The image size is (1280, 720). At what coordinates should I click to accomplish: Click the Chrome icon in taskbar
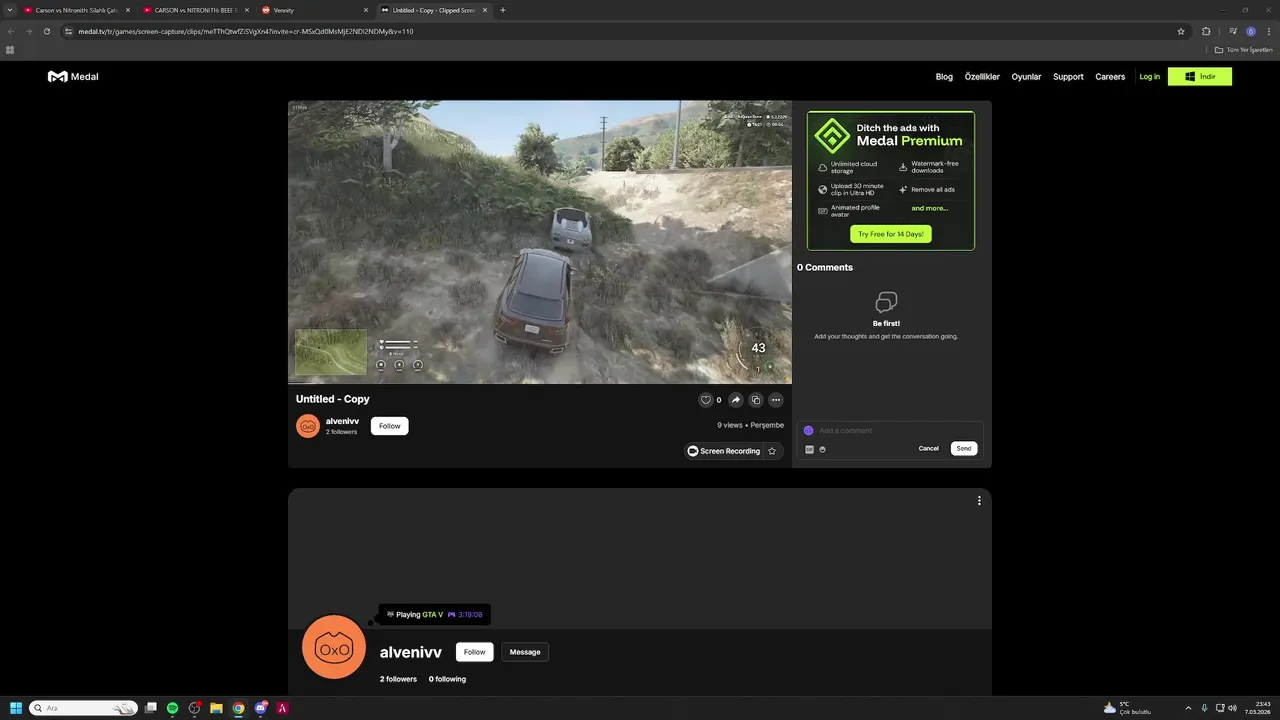coord(238,708)
